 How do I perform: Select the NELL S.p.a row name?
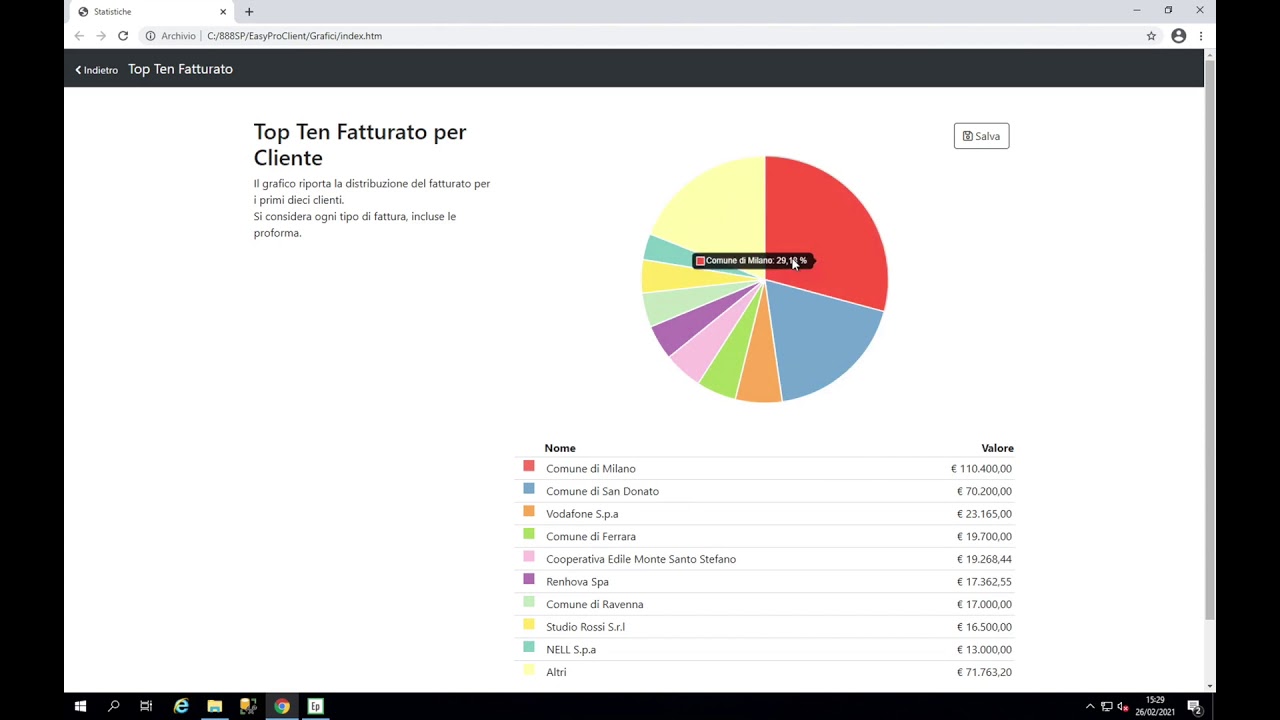pos(571,650)
